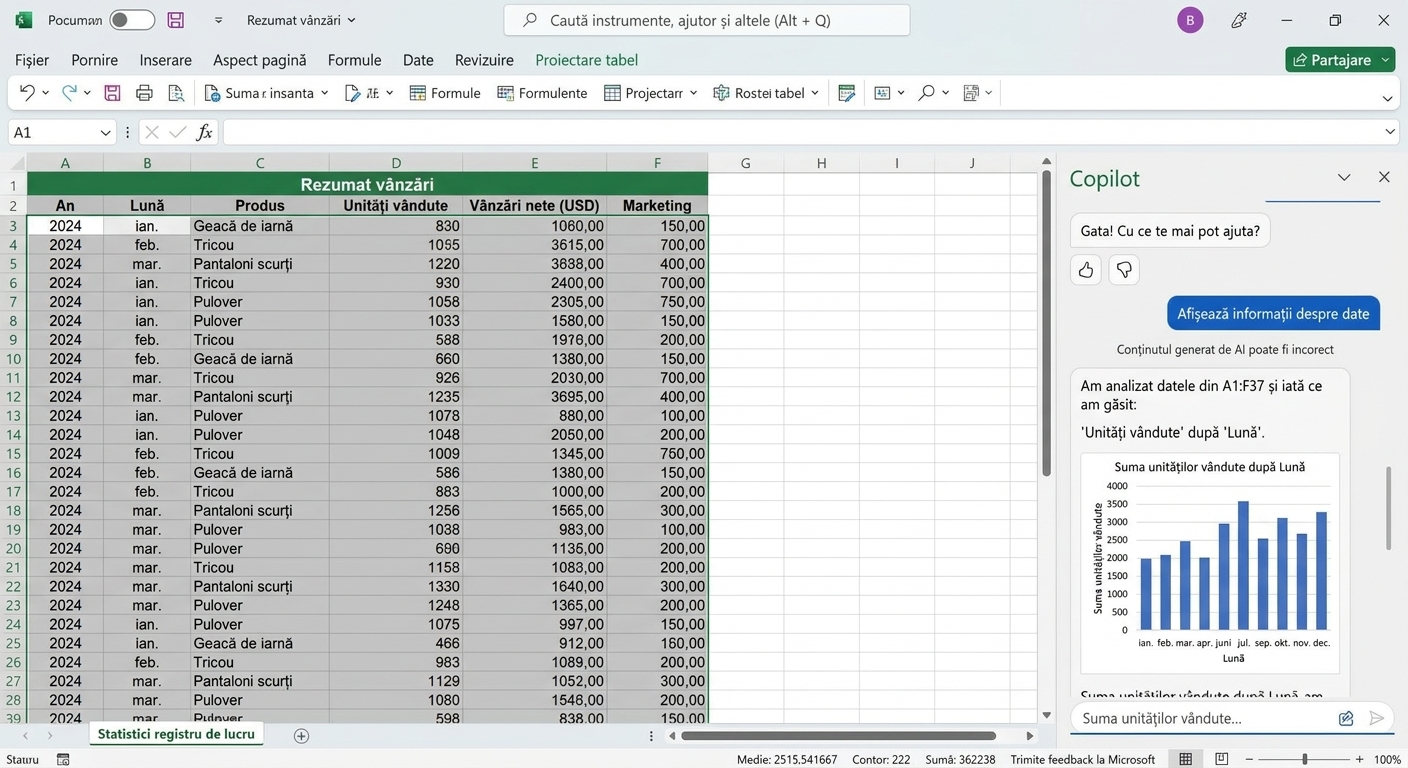1408x768 pixels.
Task: Expand the Name Box dropdown arrow
Action: pyautogui.click(x=106, y=132)
